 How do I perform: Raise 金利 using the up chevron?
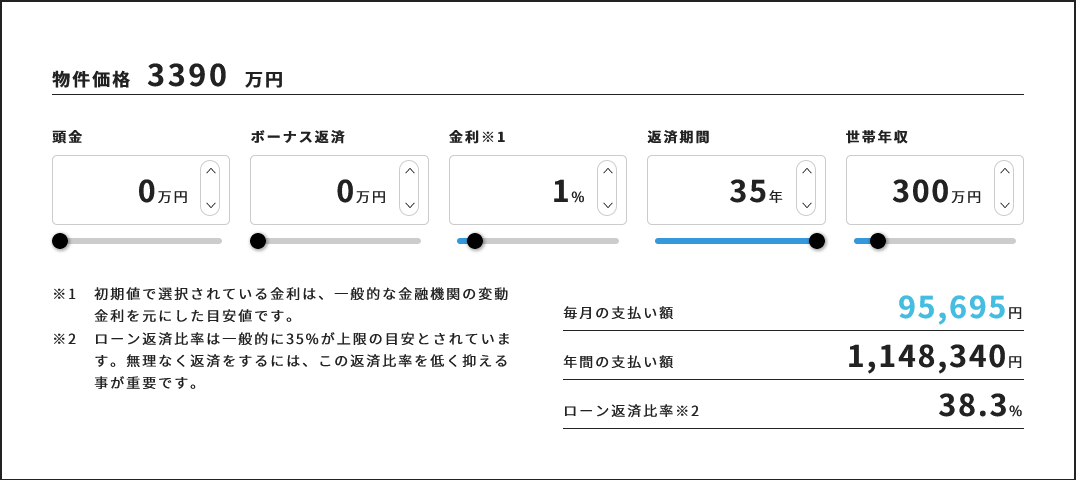click(x=607, y=173)
